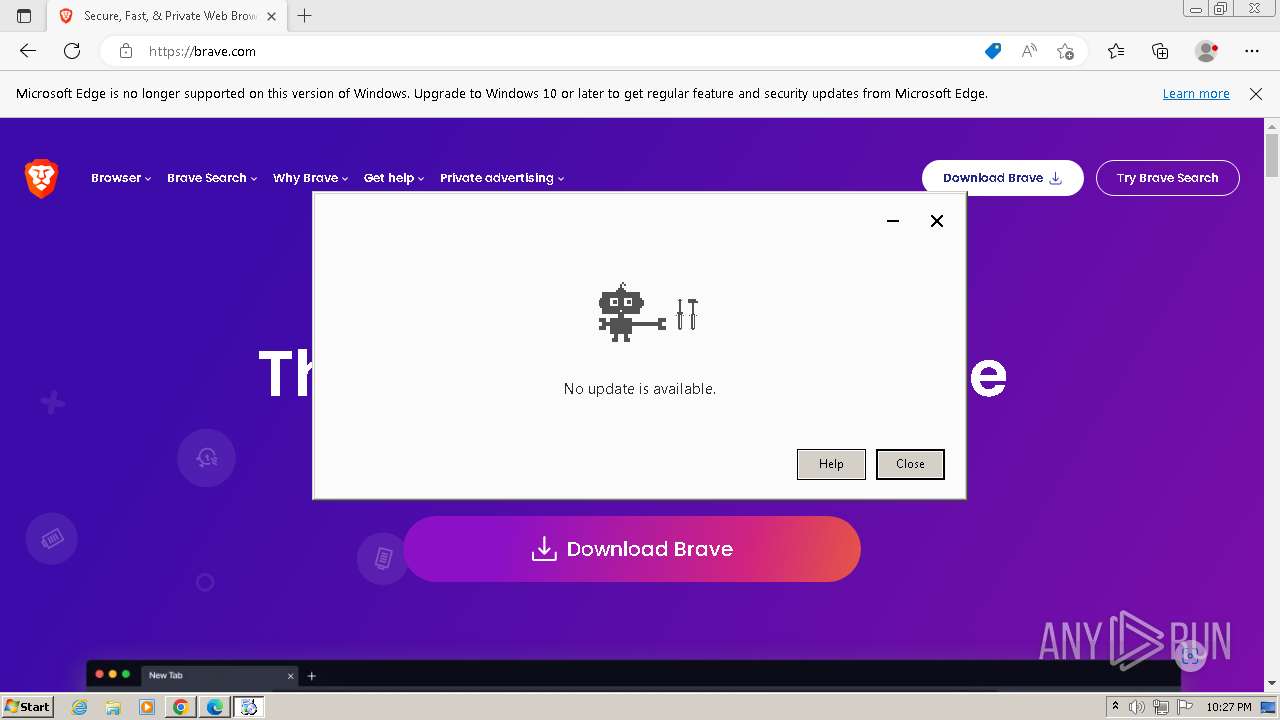Open the network tray icon
This screenshot has width=1280, height=720.
[1161, 707]
